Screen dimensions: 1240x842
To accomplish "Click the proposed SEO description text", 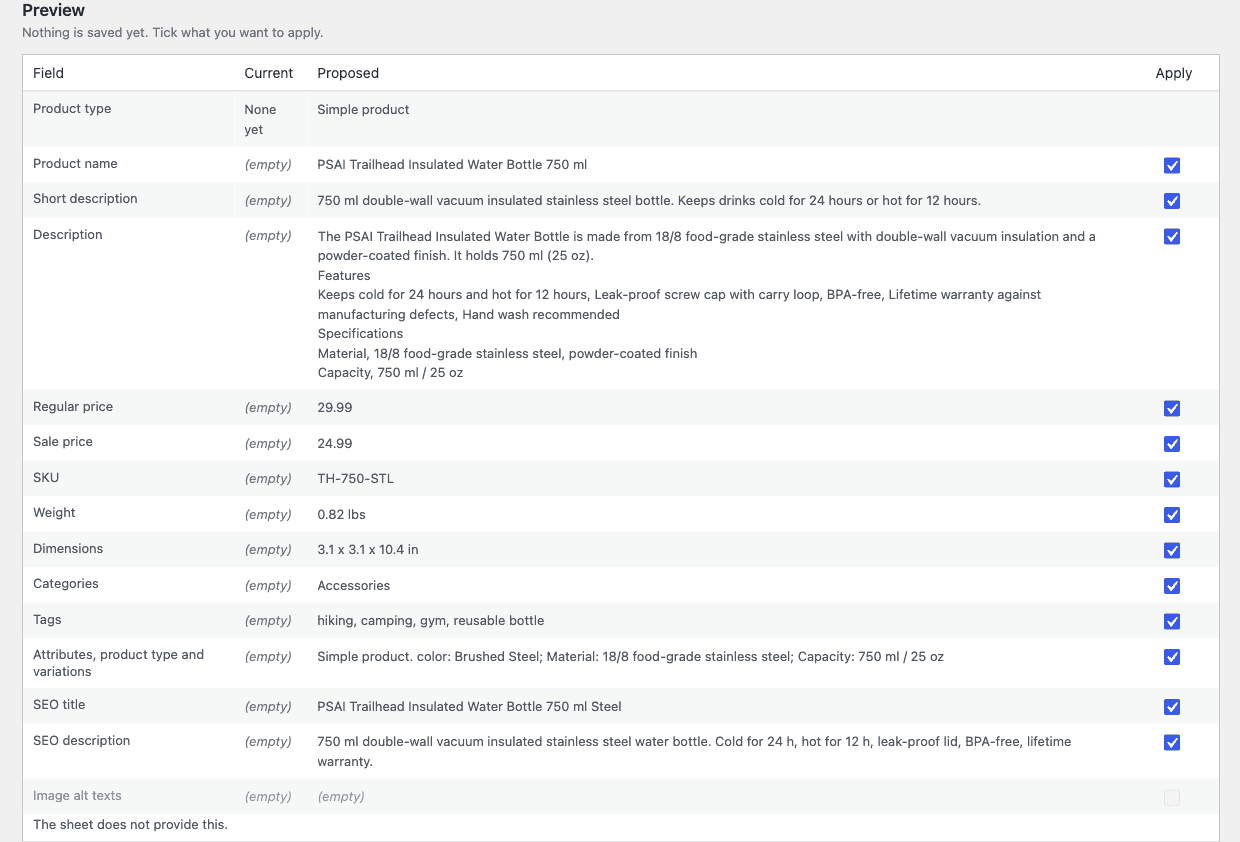I will pyautogui.click(x=694, y=752).
